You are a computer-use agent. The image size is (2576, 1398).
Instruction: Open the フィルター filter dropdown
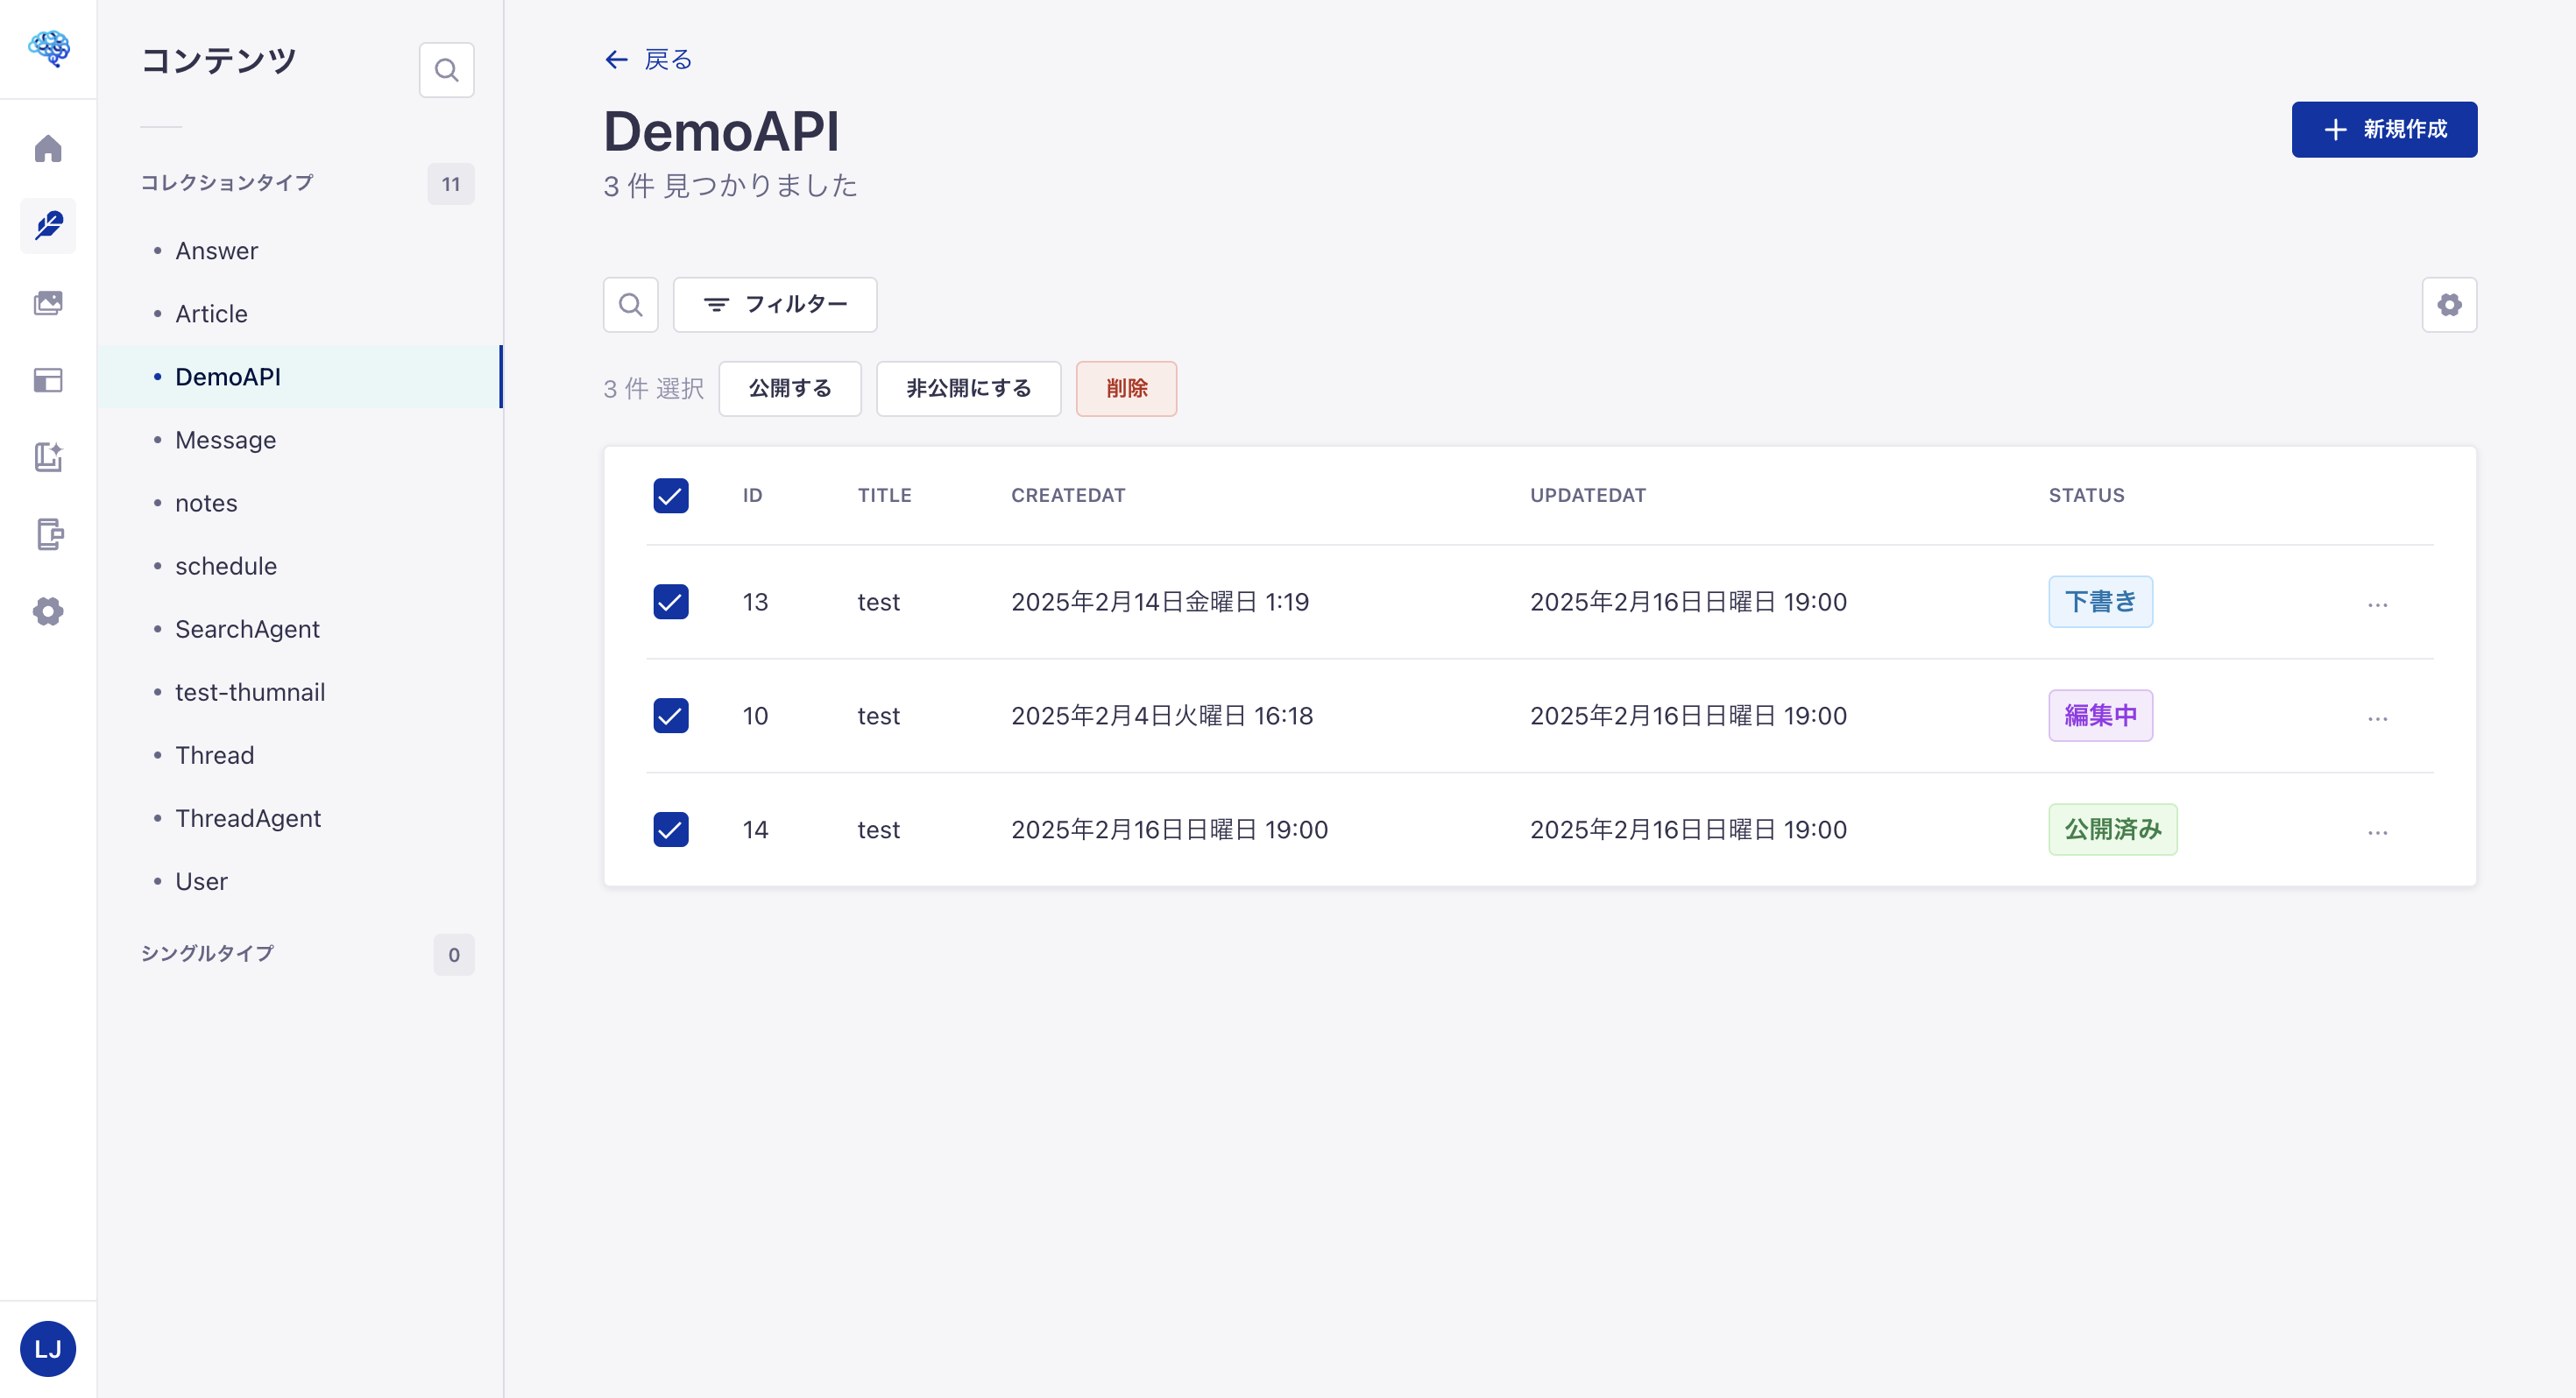(x=775, y=304)
